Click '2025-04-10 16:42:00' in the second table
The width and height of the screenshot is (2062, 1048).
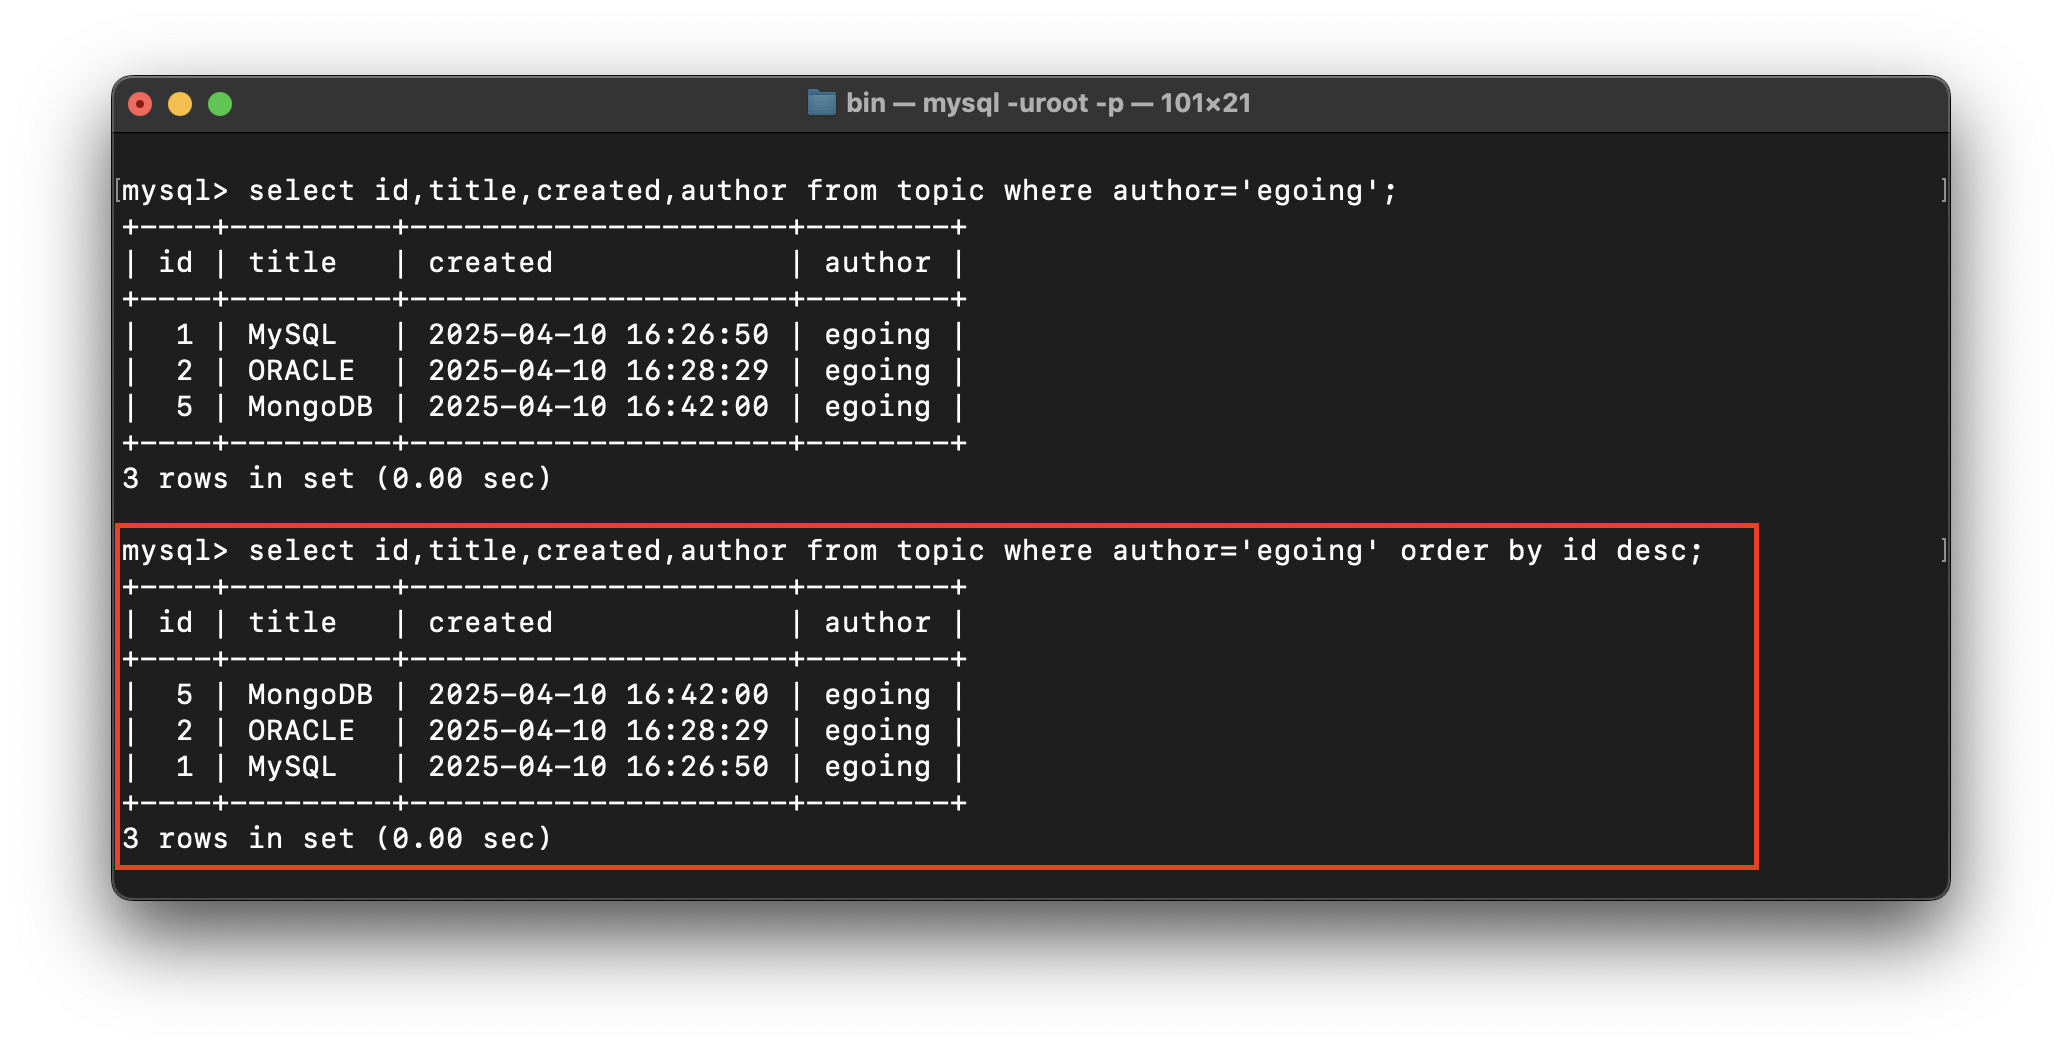(599, 695)
